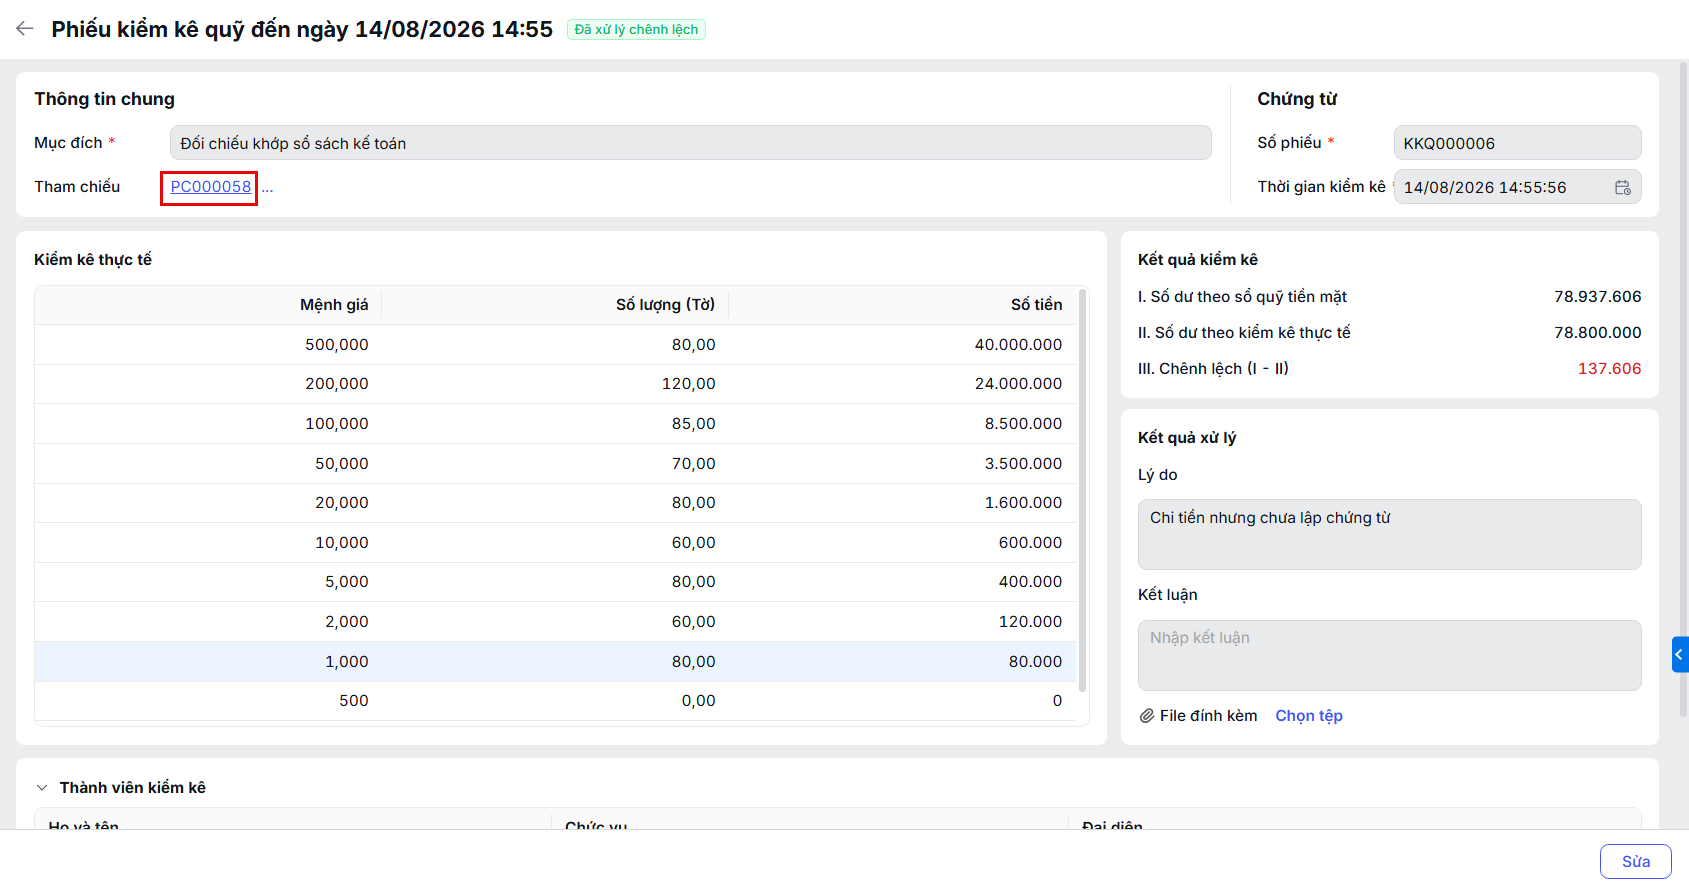Screen dimensions: 1689x892
Task: Click amount 3.500.000 cell
Action: click(1023, 464)
